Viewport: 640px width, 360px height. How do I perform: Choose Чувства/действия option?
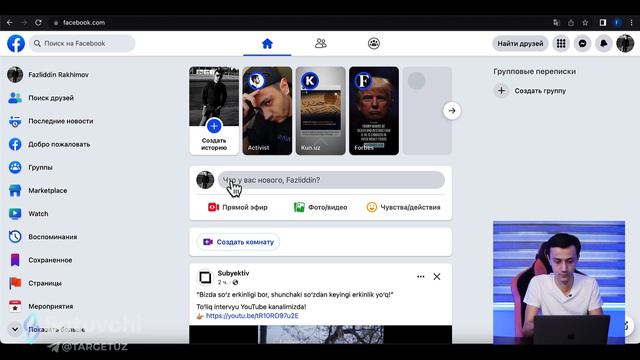pos(403,207)
